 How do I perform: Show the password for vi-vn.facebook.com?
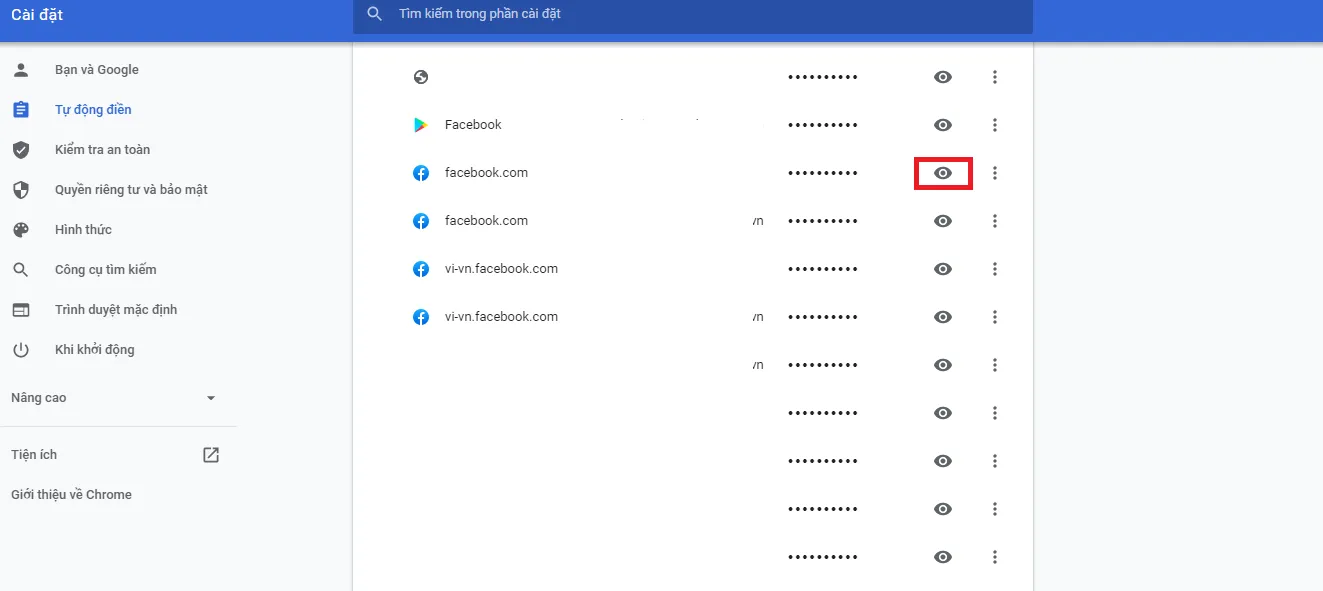point(942,268)
